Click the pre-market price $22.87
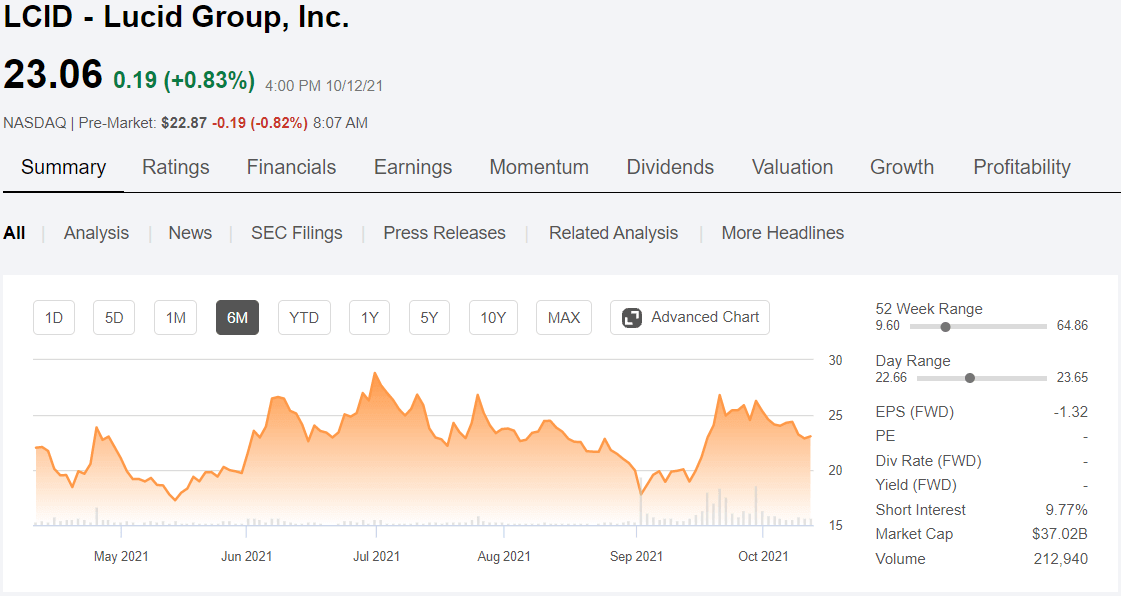 pyautogui.click(x=184, y=123)
